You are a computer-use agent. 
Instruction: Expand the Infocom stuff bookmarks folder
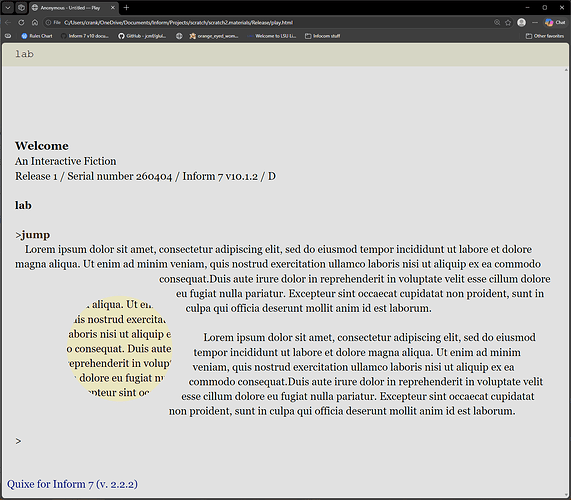pos(322,36)
